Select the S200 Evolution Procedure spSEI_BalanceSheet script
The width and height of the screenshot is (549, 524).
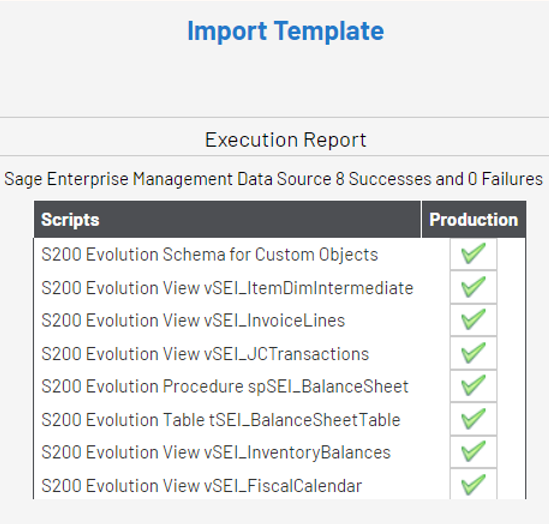coord(225,386)
